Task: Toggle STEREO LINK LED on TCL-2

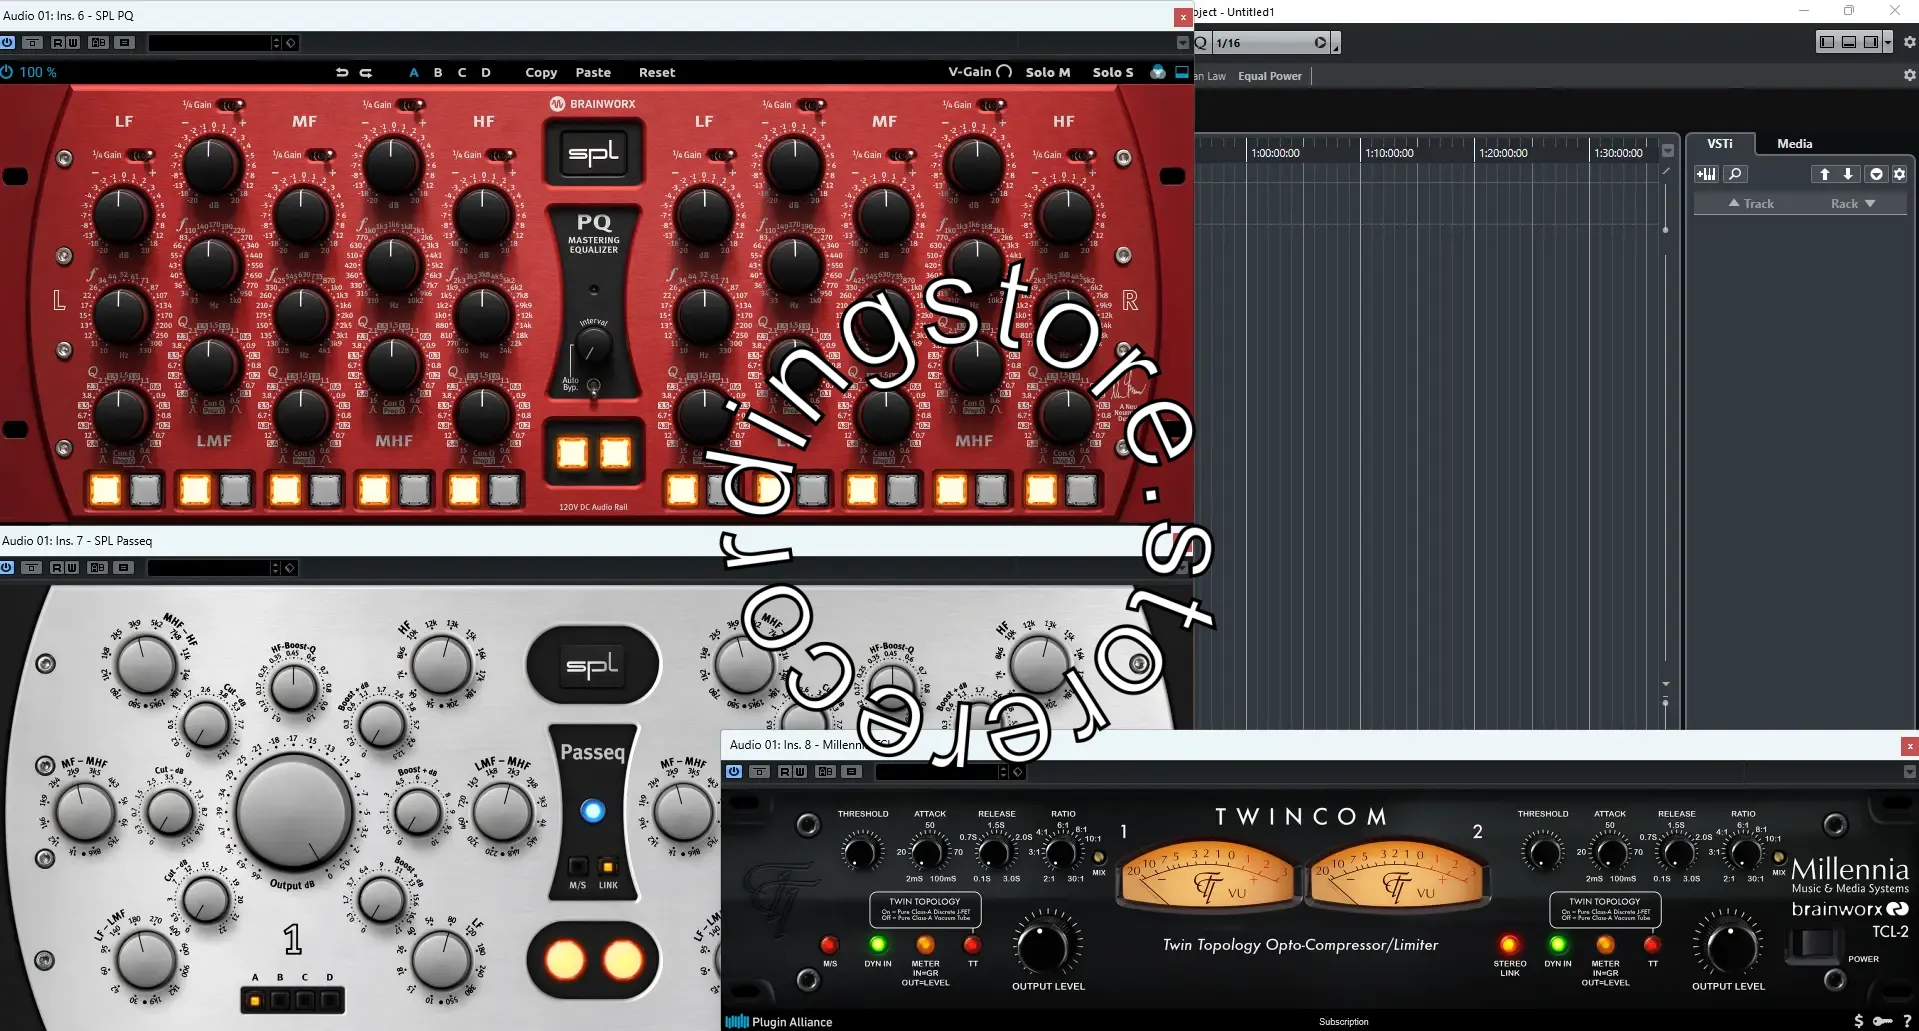Action: (x=1509, y=944)
